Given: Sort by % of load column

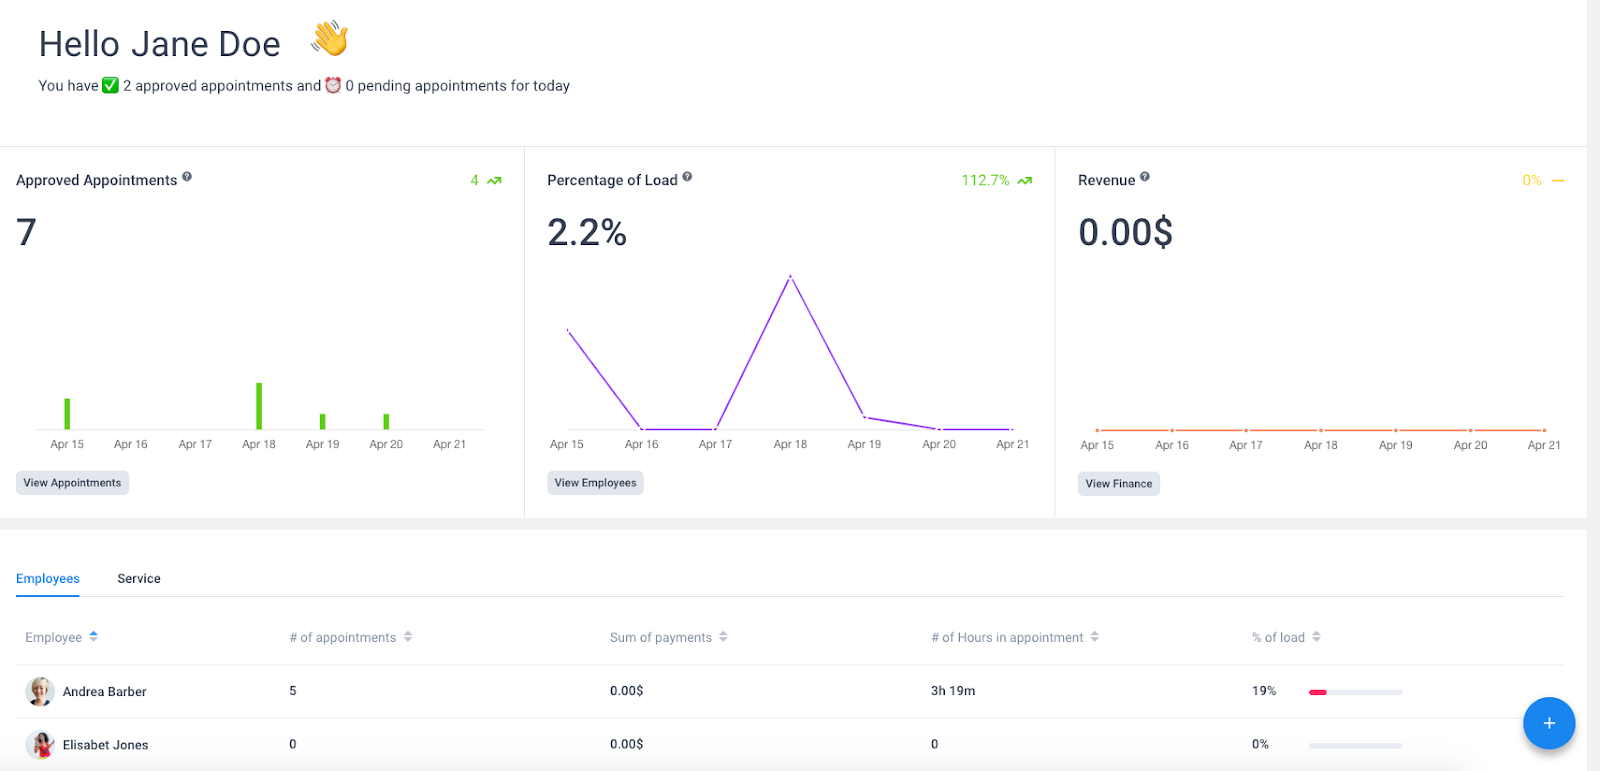Looking at the screenshot, I should click(x=1316, y=637).
